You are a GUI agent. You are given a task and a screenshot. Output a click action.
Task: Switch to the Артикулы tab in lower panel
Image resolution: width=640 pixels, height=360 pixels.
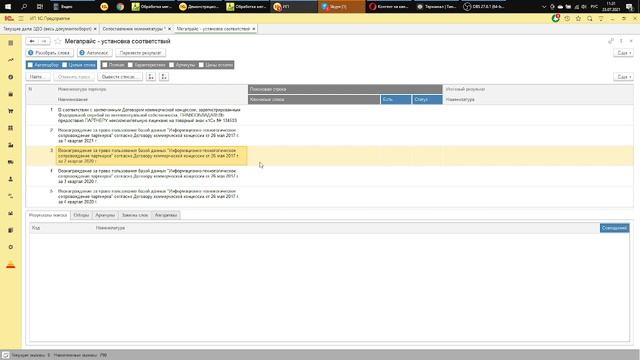point(105,215)
